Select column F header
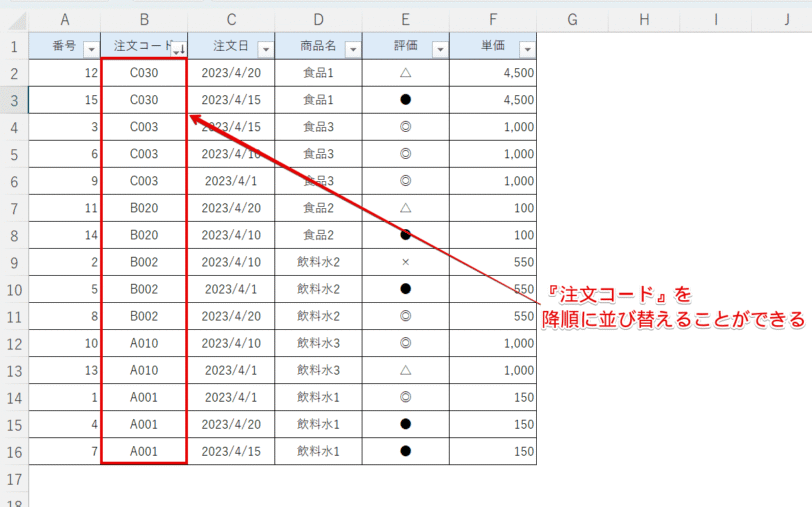 pos(493,20)
